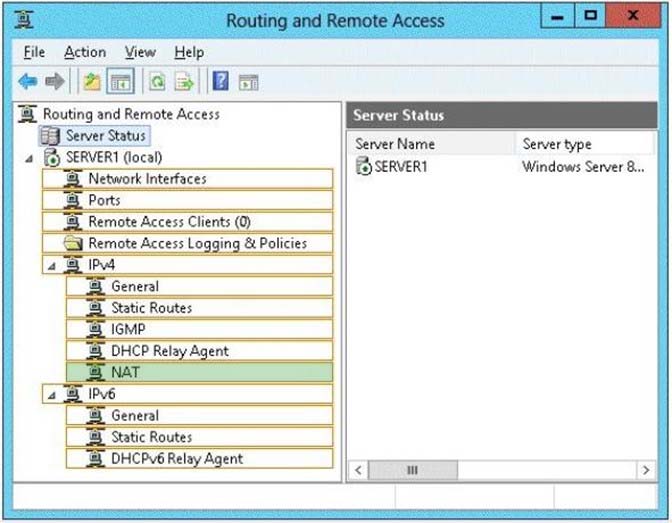Image resolution: width=672 pixels, height=523 pixels.
Task: Click the icon next to Routing and Remote Access root node
Action: point(28,114)
